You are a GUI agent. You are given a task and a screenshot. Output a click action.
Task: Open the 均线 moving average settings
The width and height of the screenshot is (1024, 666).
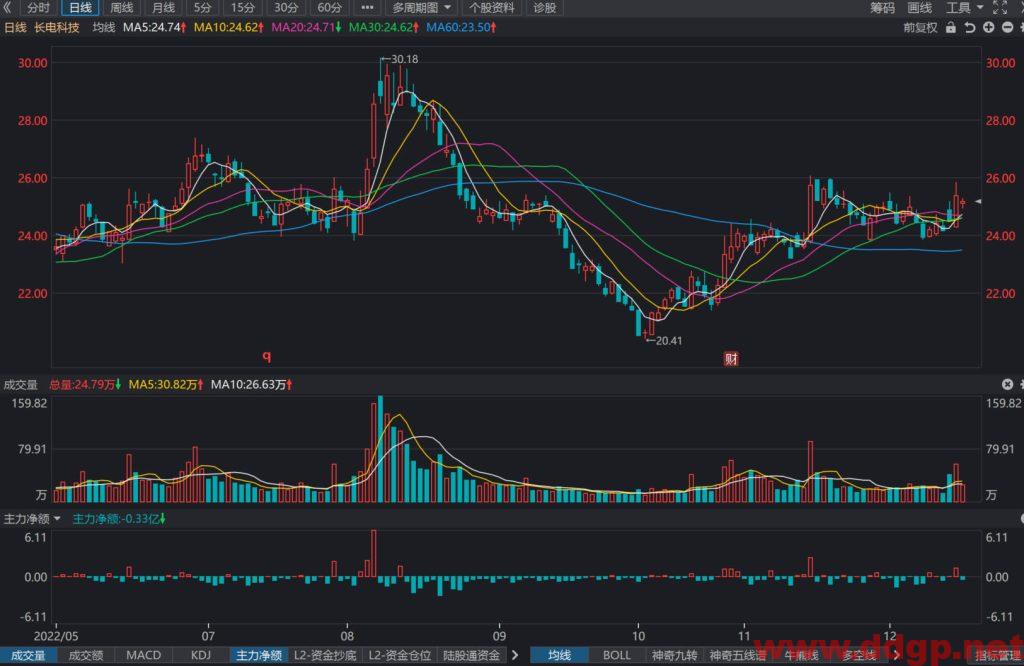click(104, 27)
